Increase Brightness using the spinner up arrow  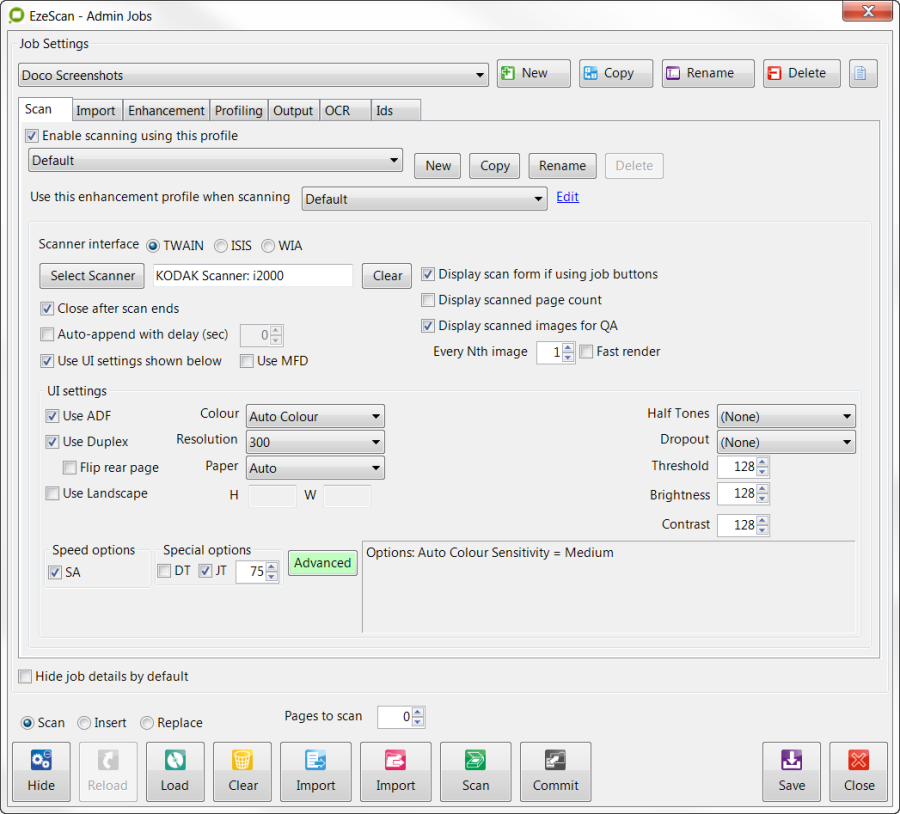[762, 490]
